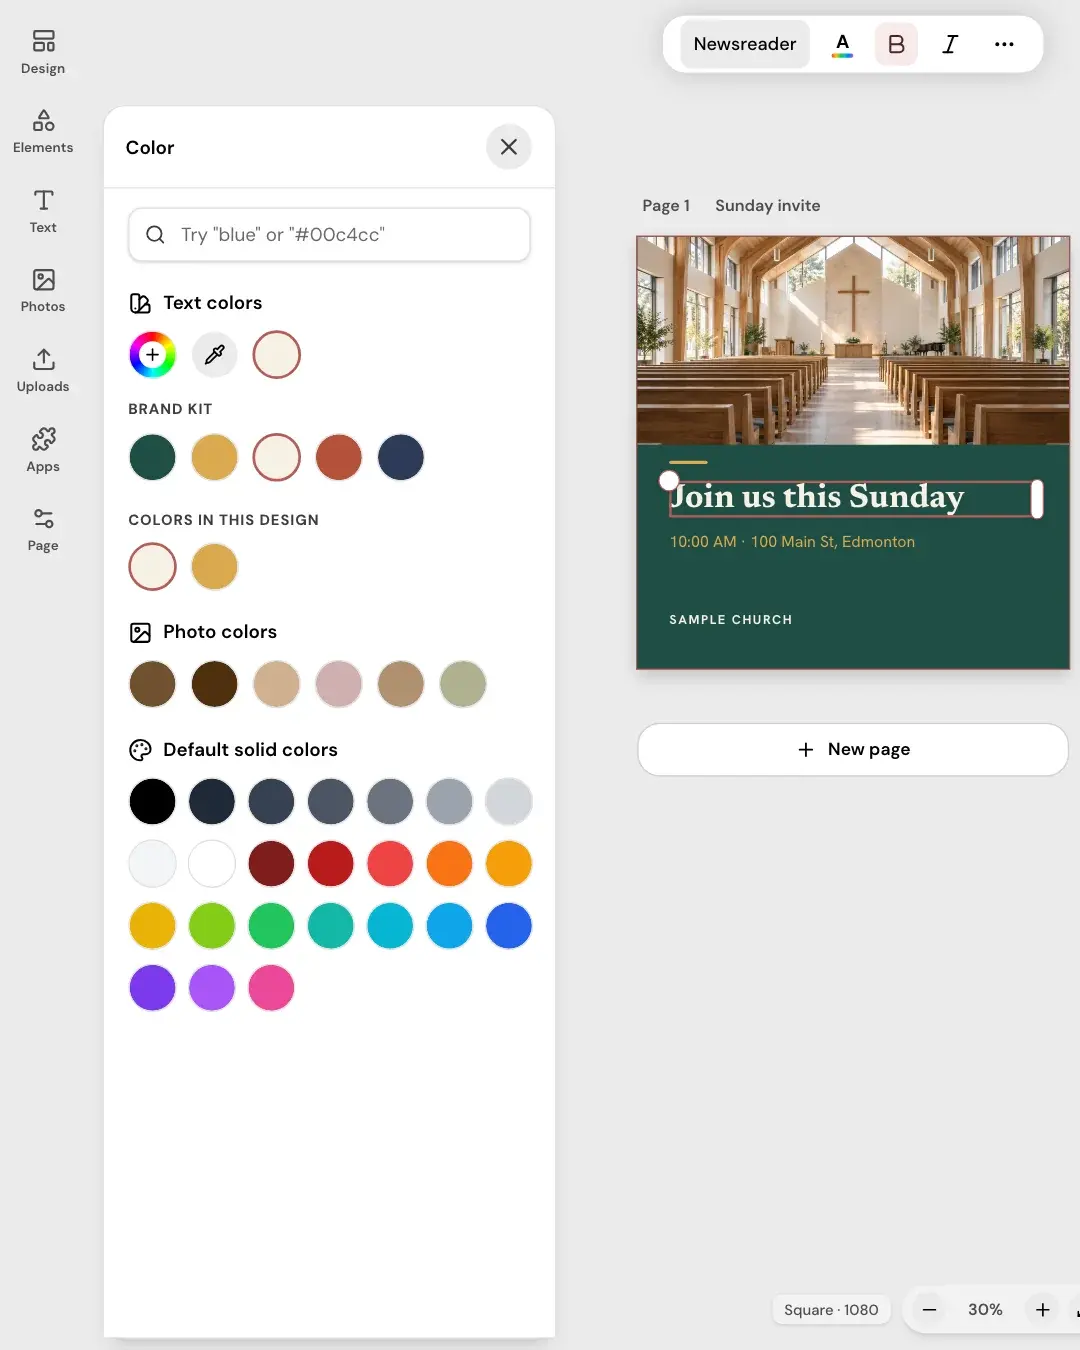
Task: Click the 30% zoom level
Action: pyautogui.click(x=985, y=1310)
